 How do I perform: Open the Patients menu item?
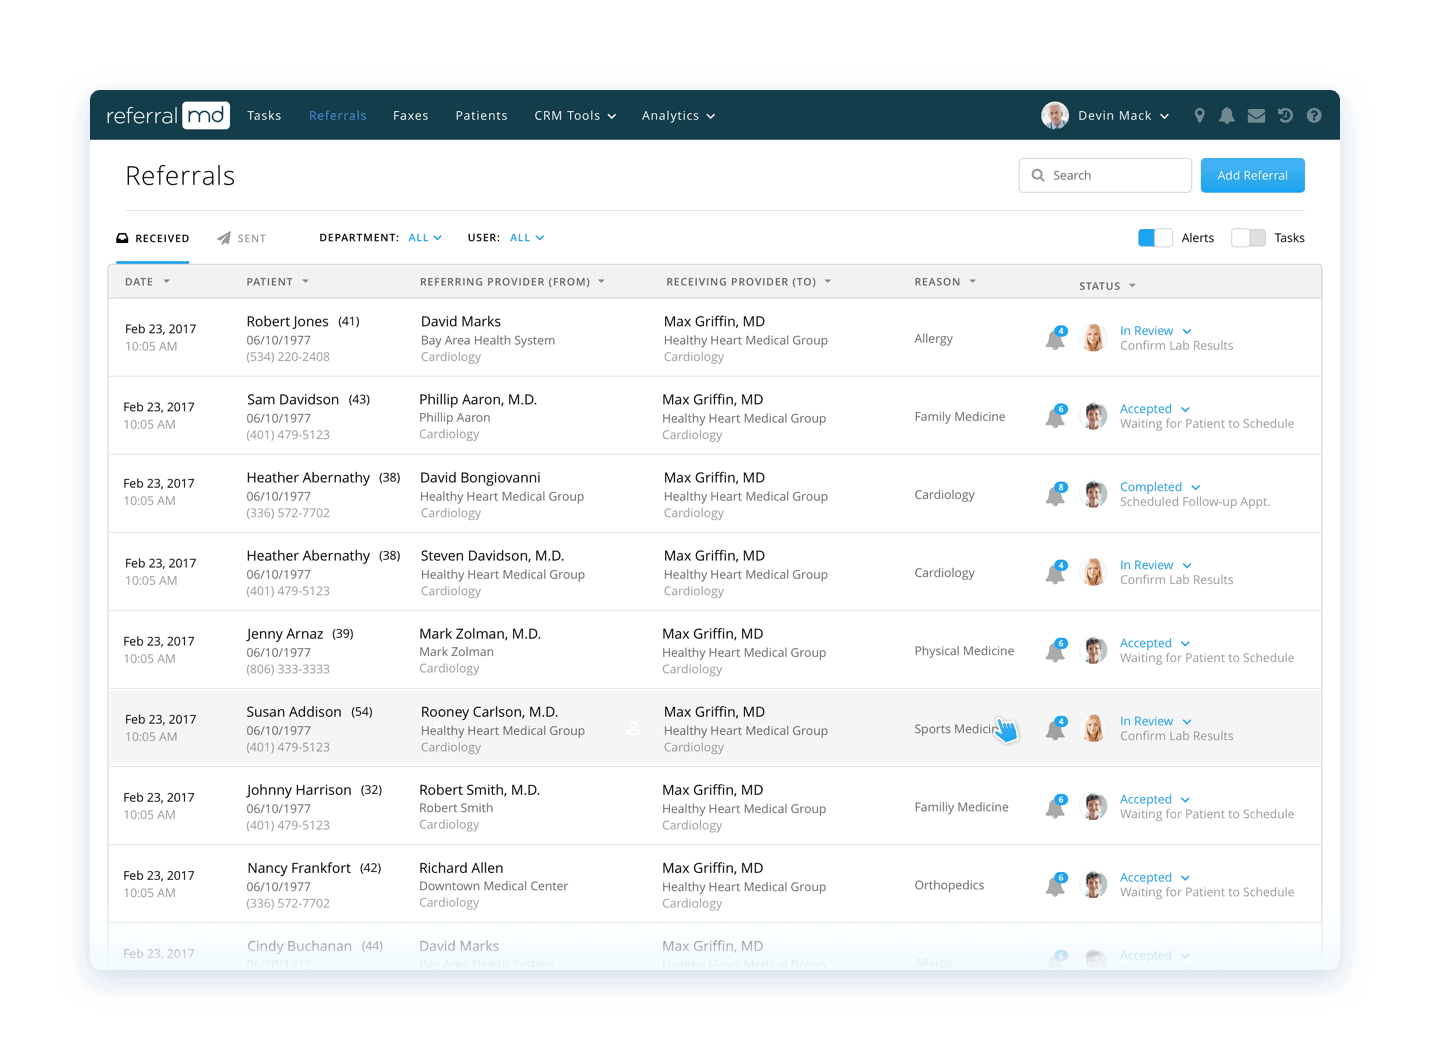tap(482, 116)
